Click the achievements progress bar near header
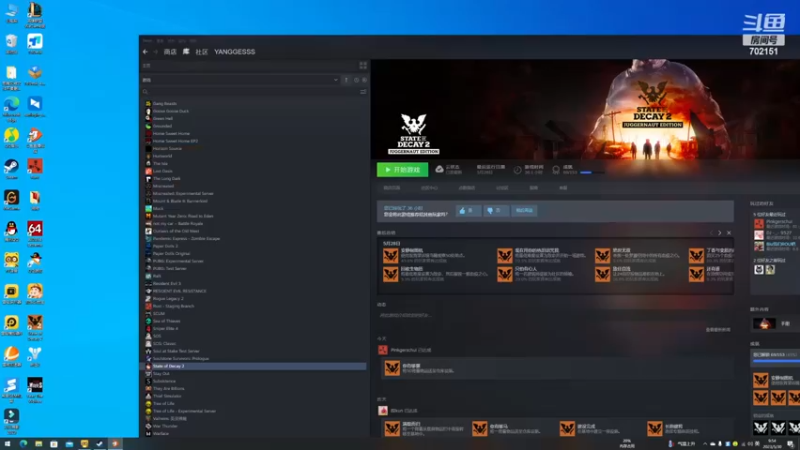The image size is (800, 450). [592, 172]
